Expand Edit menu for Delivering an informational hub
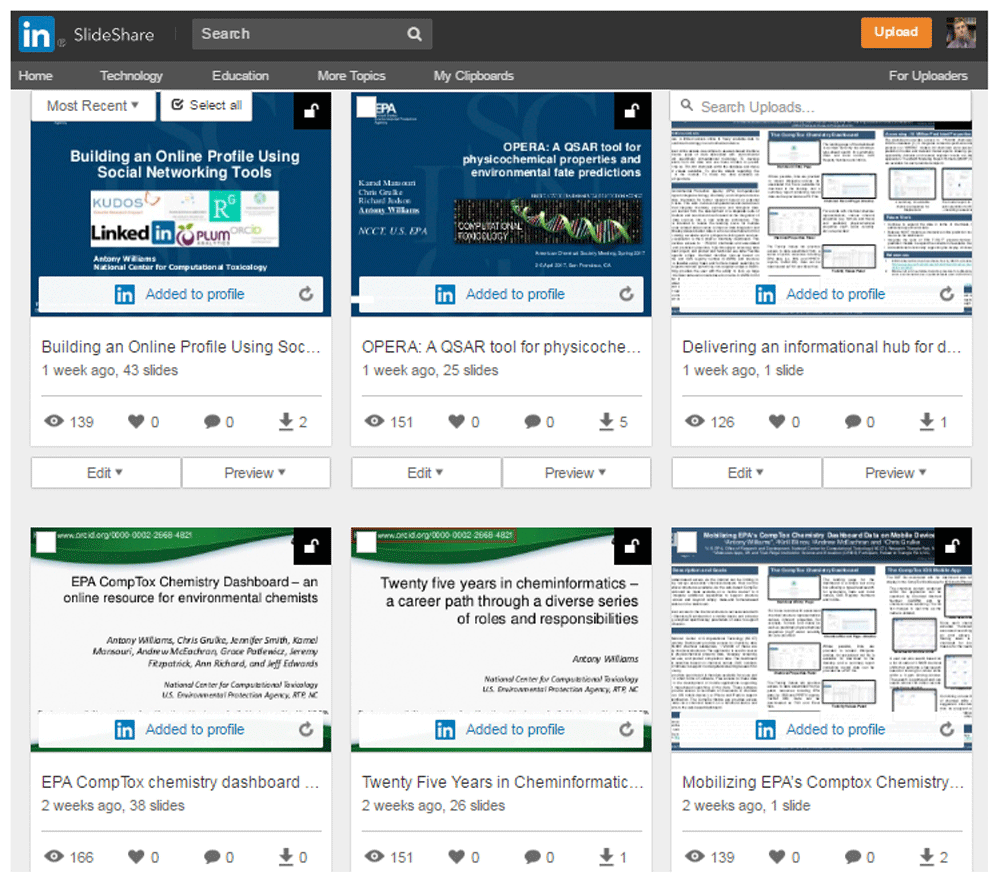 click(x=747, y=473)
